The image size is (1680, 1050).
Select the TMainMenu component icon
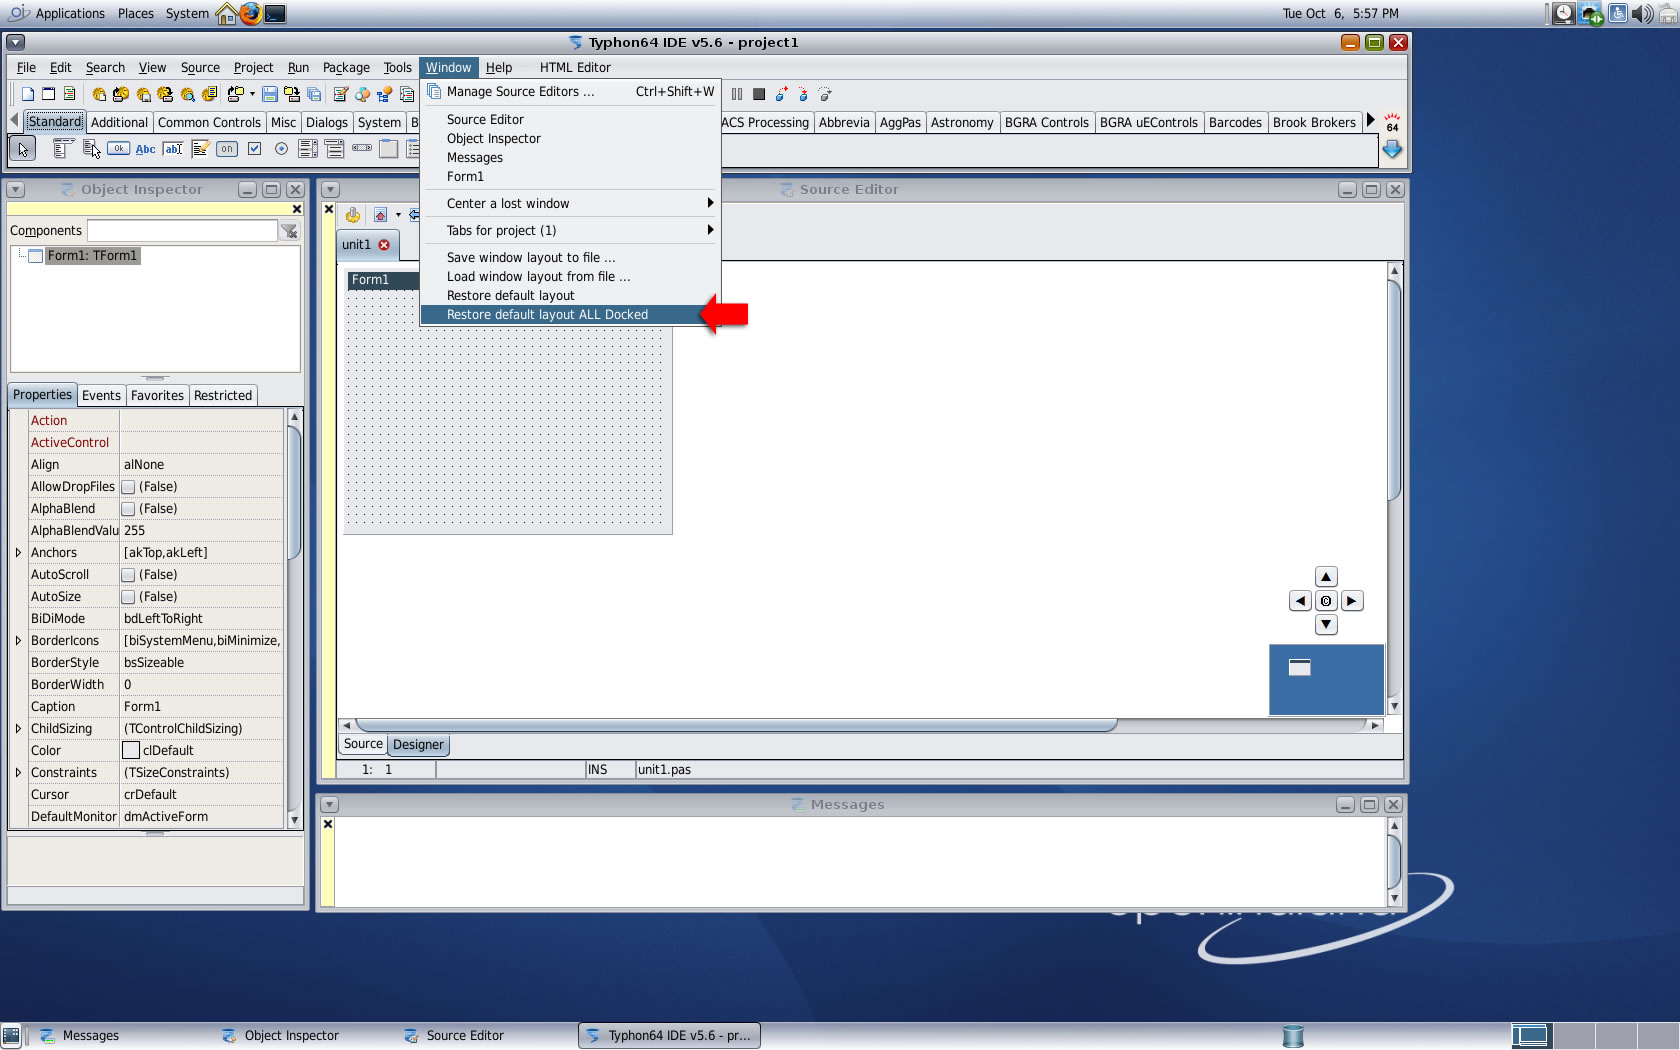[x=63, y=149]
